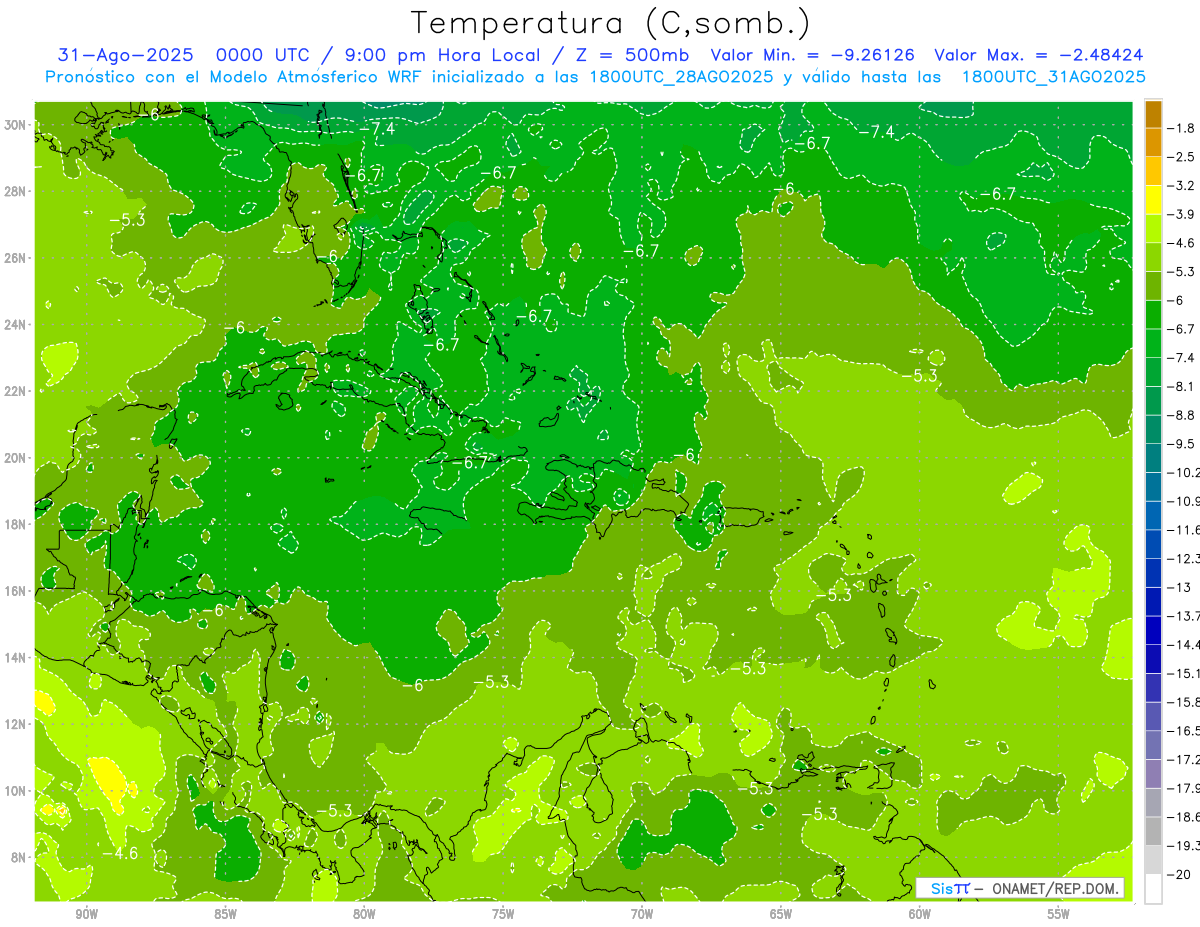
Task: Click the colorbar tick label "-20"
Action: click(x=1179, y=874)
